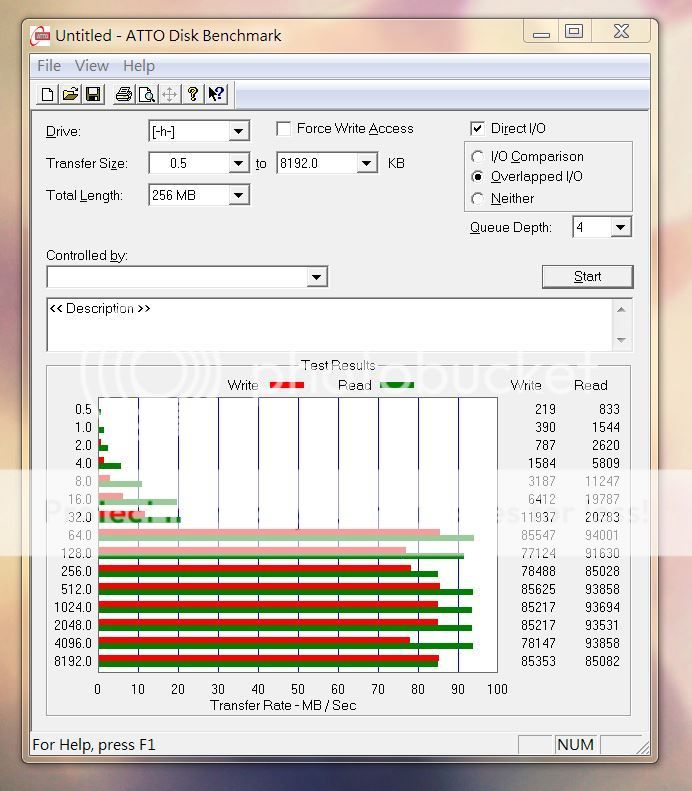Close the ATTO Disk Benchmark window
Image resolution: width=692 pixels, height=791 pixels.
[621, 32]
